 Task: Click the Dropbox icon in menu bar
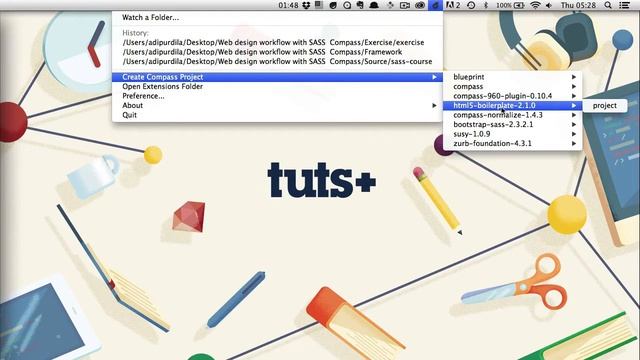(306, 5)
